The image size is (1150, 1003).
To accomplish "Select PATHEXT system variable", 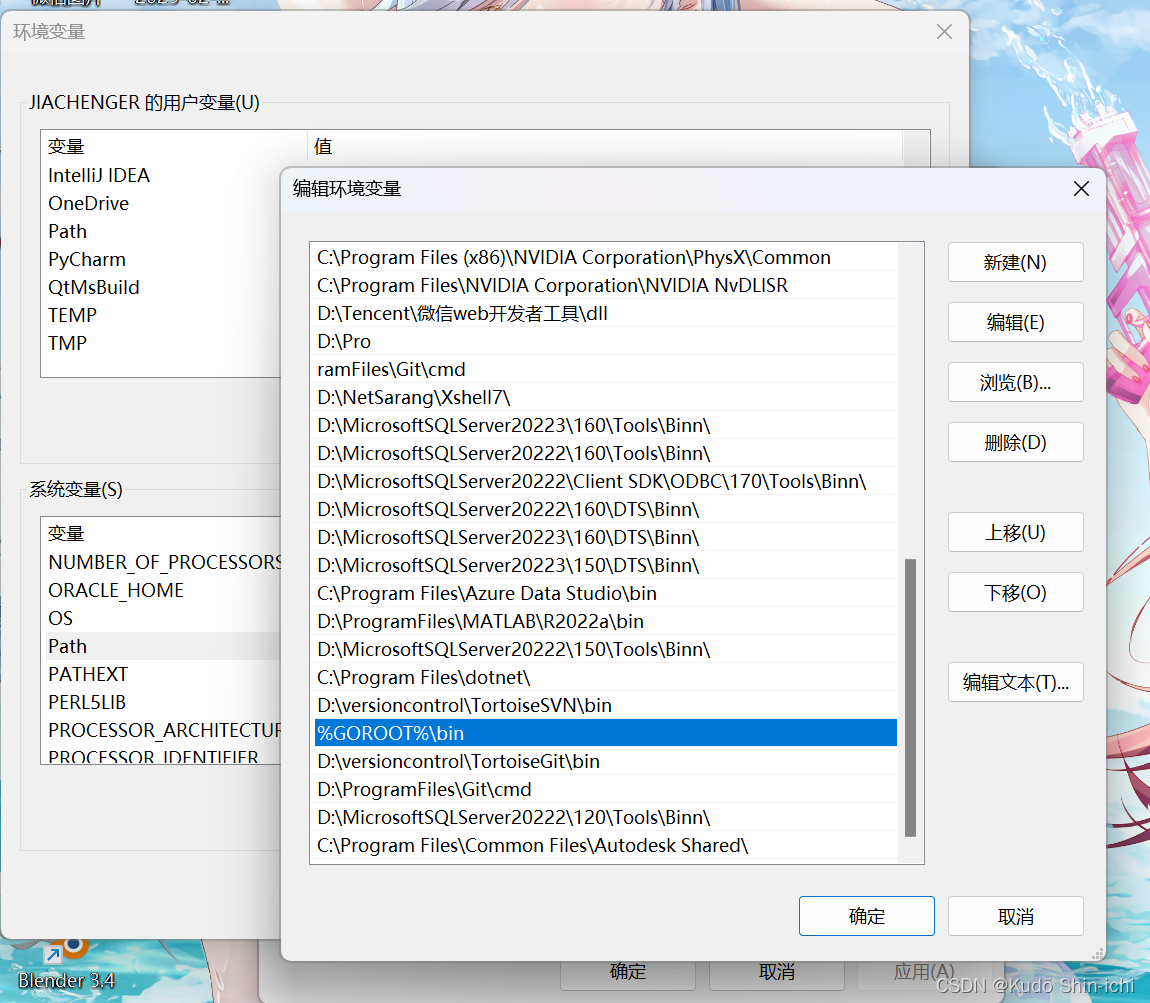I will (x=88, y=674).
